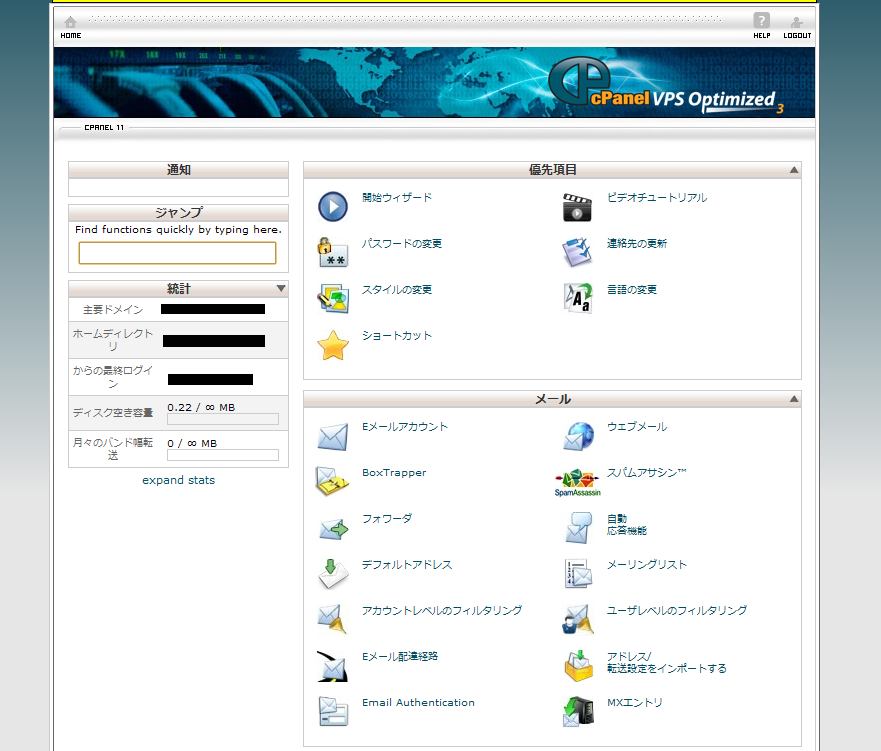Viewport: 881px width, 751px height.
Task: Click the MXエントリ server icon
Action: click(577, 712)
